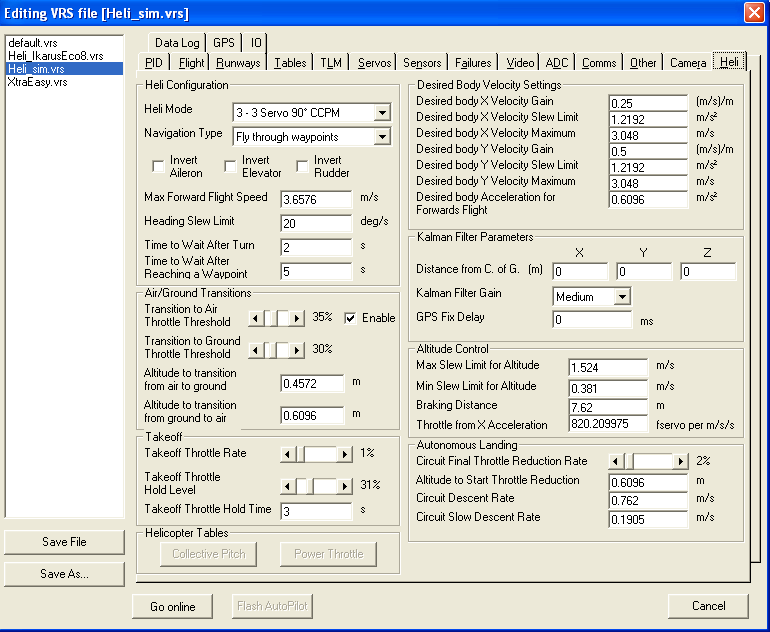
Task: Increase Takeoff Throttle Hold Level with right arrow
Action: coord(345,486)
